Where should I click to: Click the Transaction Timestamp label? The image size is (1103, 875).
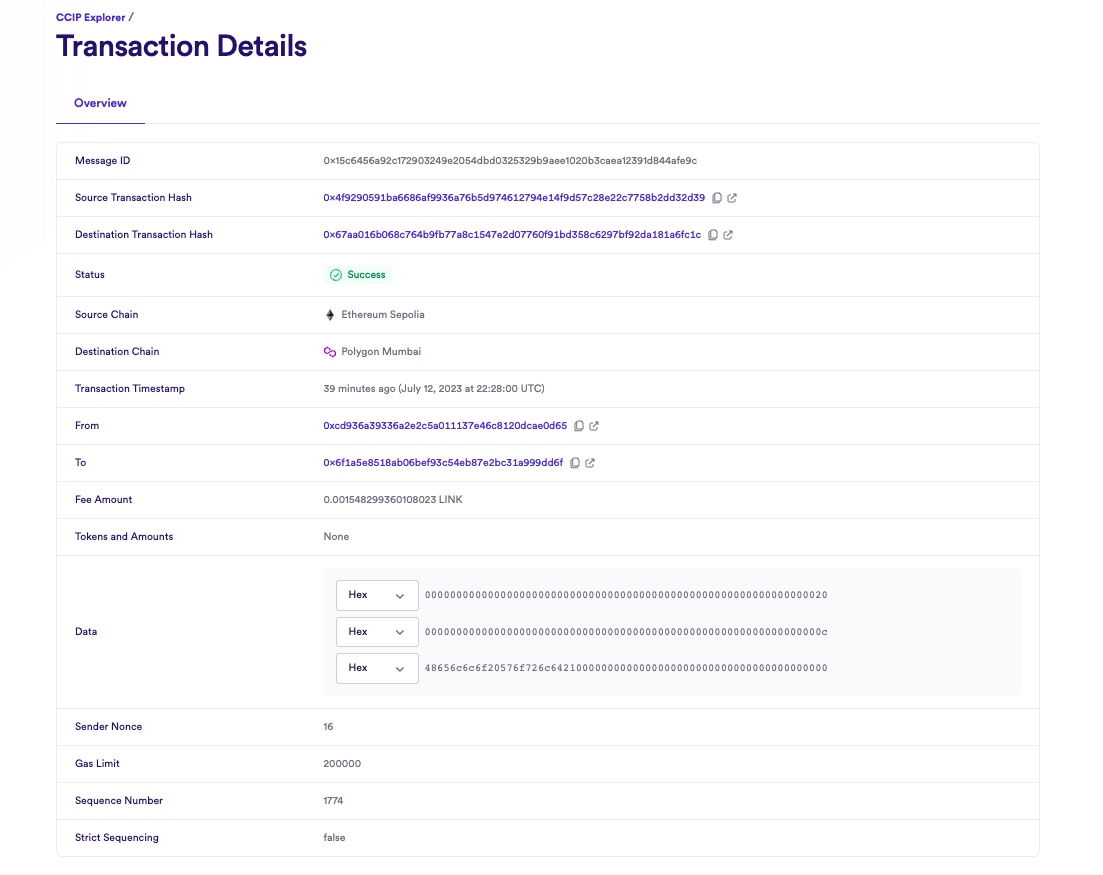pyautogui.click(x=130, y=388)
